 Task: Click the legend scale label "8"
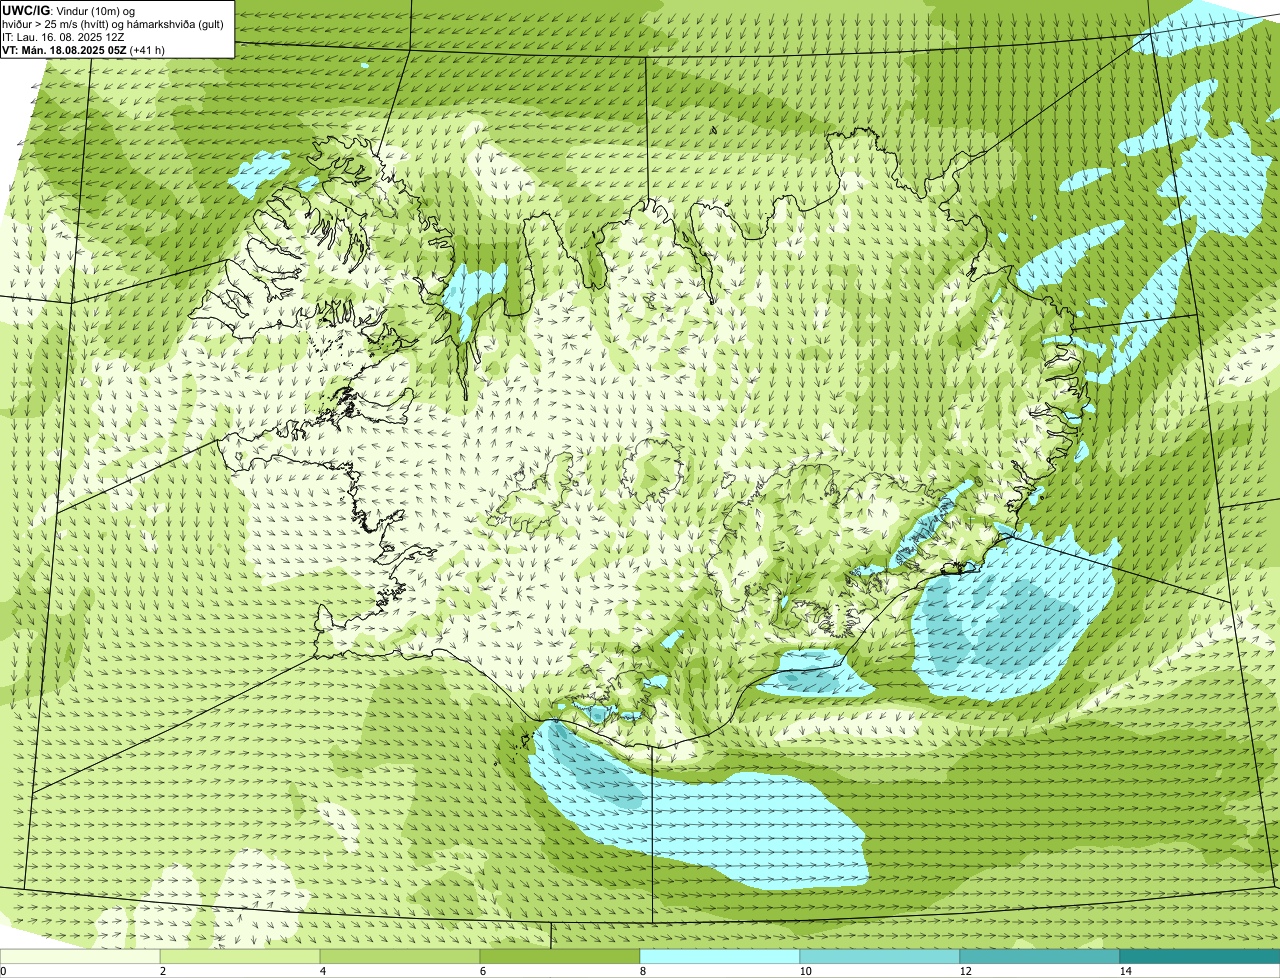pos(642,971)
